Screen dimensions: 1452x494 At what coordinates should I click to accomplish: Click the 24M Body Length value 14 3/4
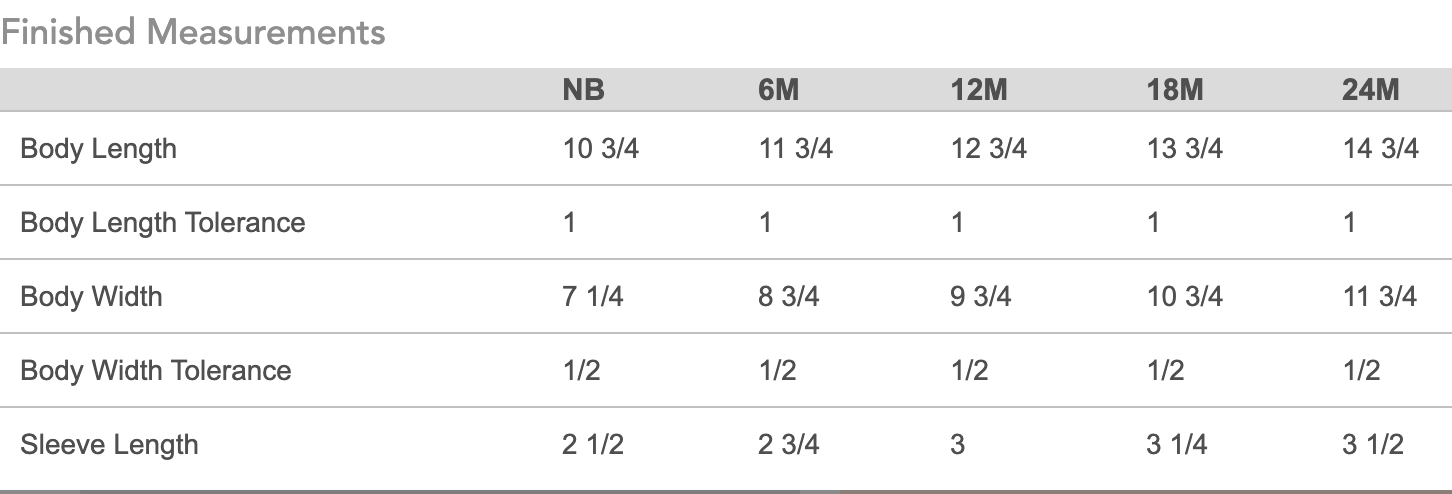pyautogui.click(x=1380, y=149)
